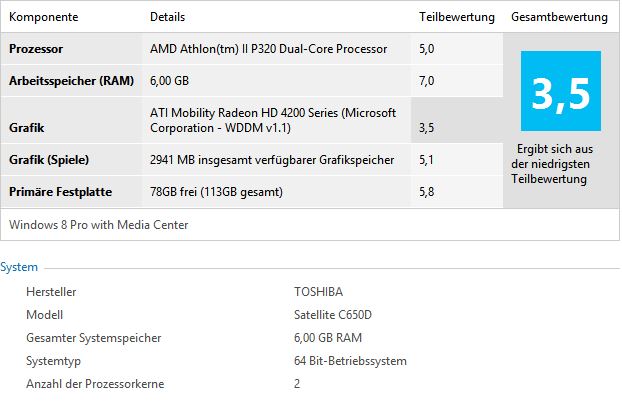The height and width of the screenshot is (402, 622).
Task: Click the 7,0 RAM subscore
Action: (x=426, y=81)
